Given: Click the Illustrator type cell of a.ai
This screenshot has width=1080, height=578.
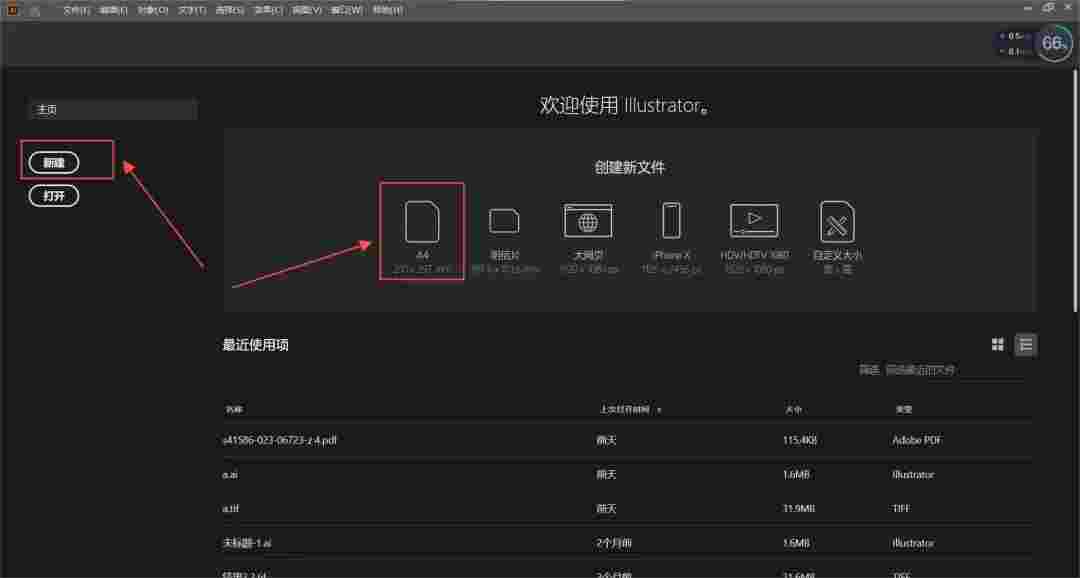Looking at the screenshot, I should pos(913,475).
